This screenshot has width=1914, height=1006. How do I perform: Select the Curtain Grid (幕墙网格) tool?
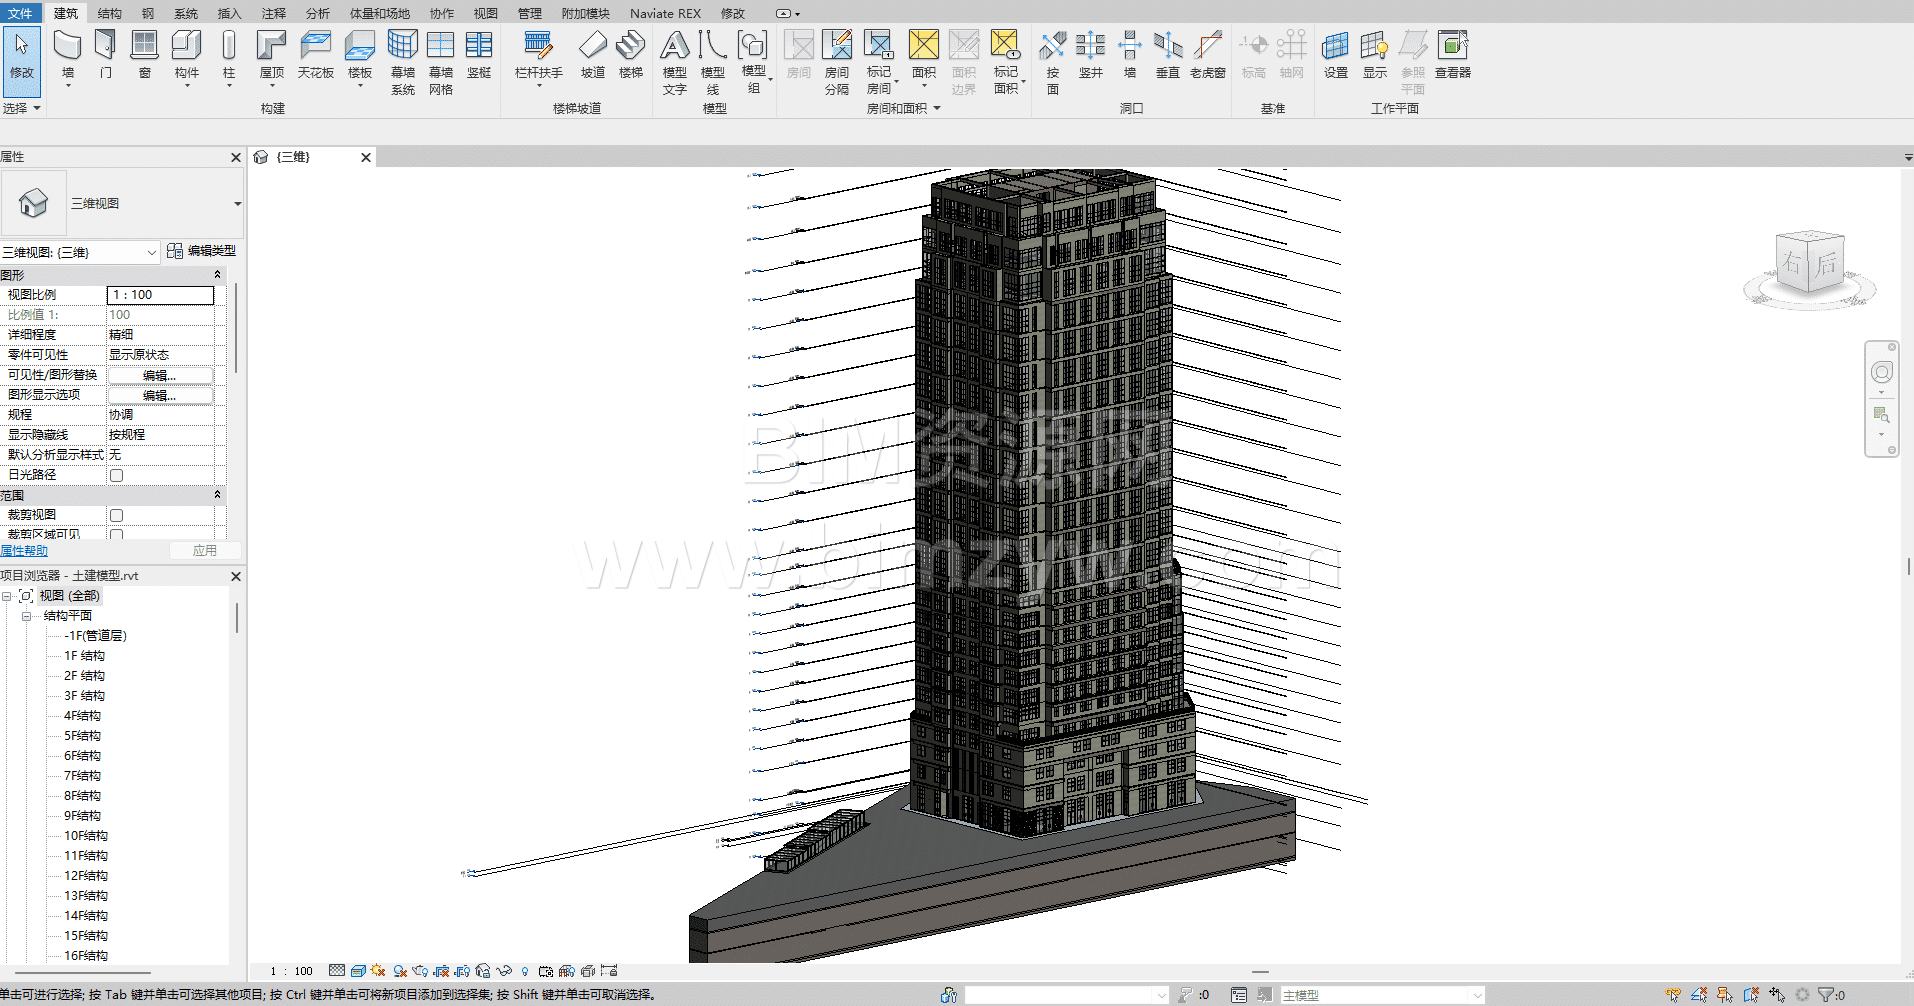pyautogui.click(x=441, y=62)
